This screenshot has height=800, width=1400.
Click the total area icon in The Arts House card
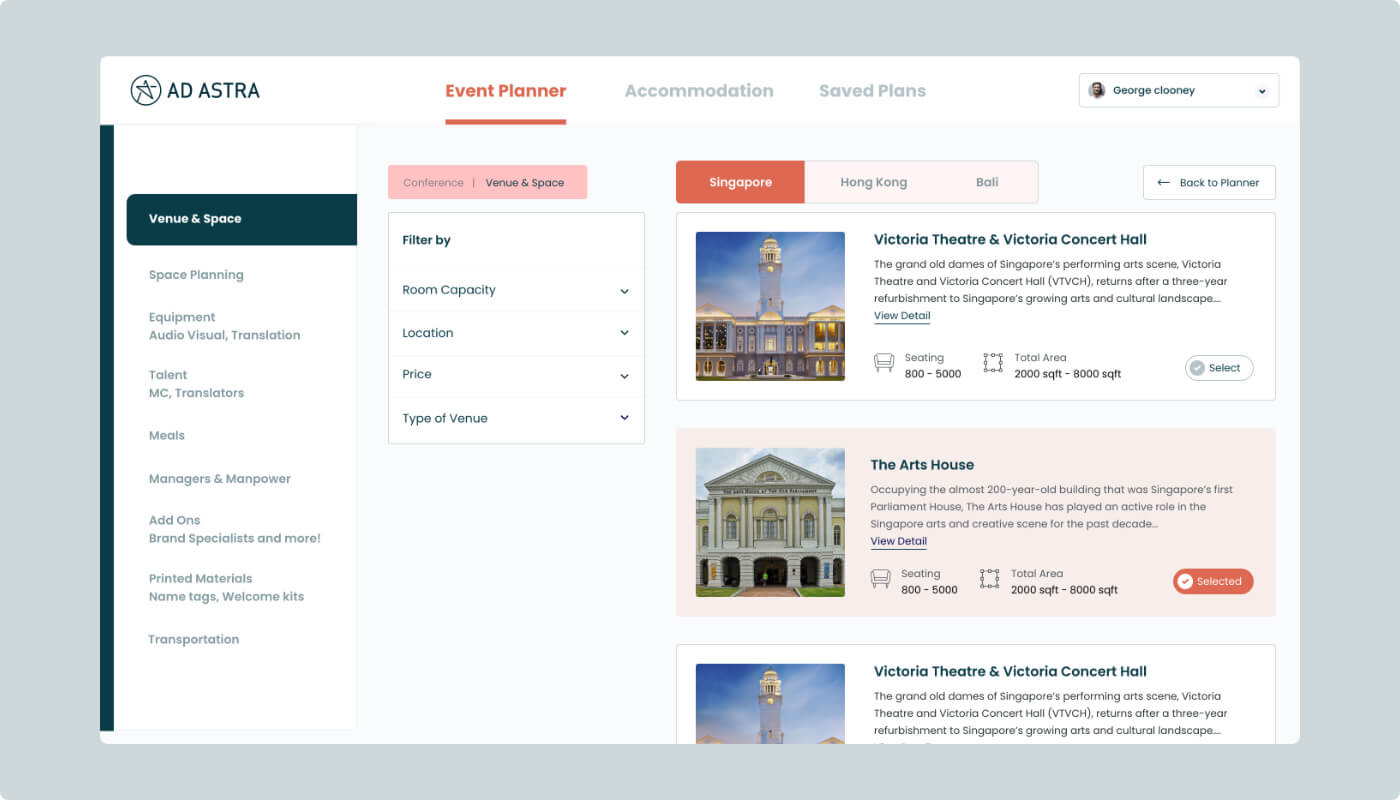coord(989,578)
